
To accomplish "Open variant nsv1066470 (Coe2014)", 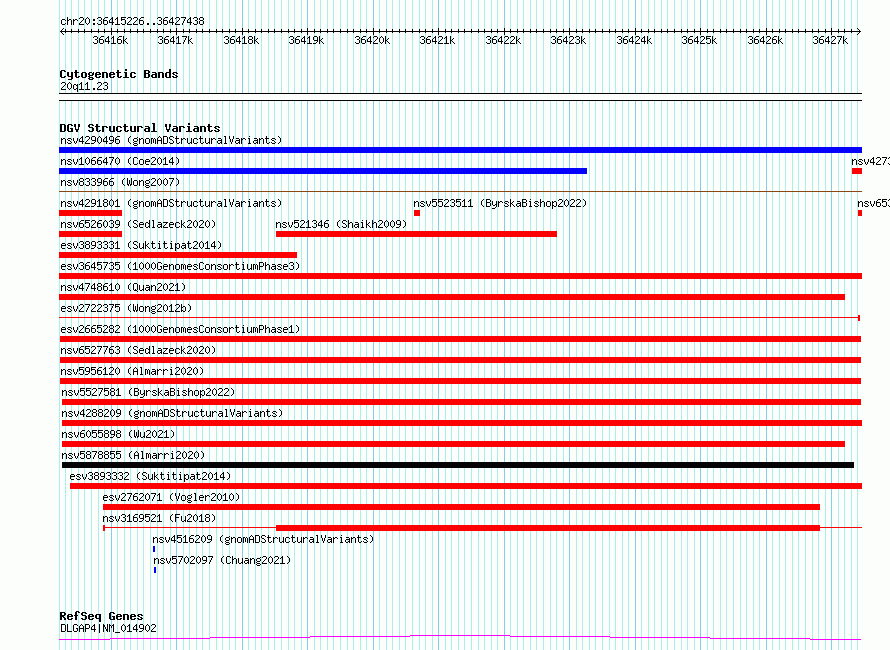I will (120, 161).
